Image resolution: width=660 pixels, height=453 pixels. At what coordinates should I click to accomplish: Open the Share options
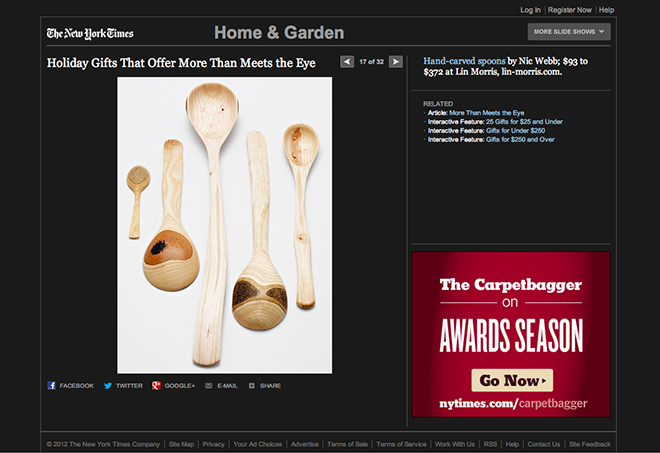(265, 386)
